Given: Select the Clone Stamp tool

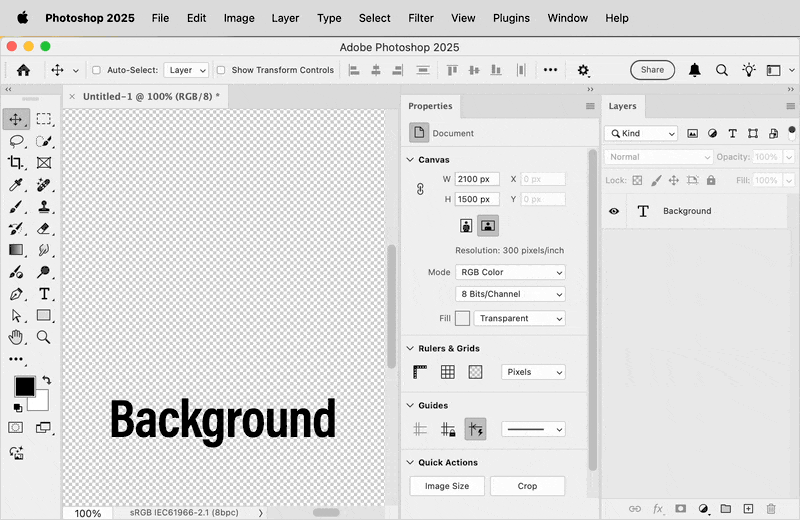Looking at the screenshot, I should click(x=44, y=207).
